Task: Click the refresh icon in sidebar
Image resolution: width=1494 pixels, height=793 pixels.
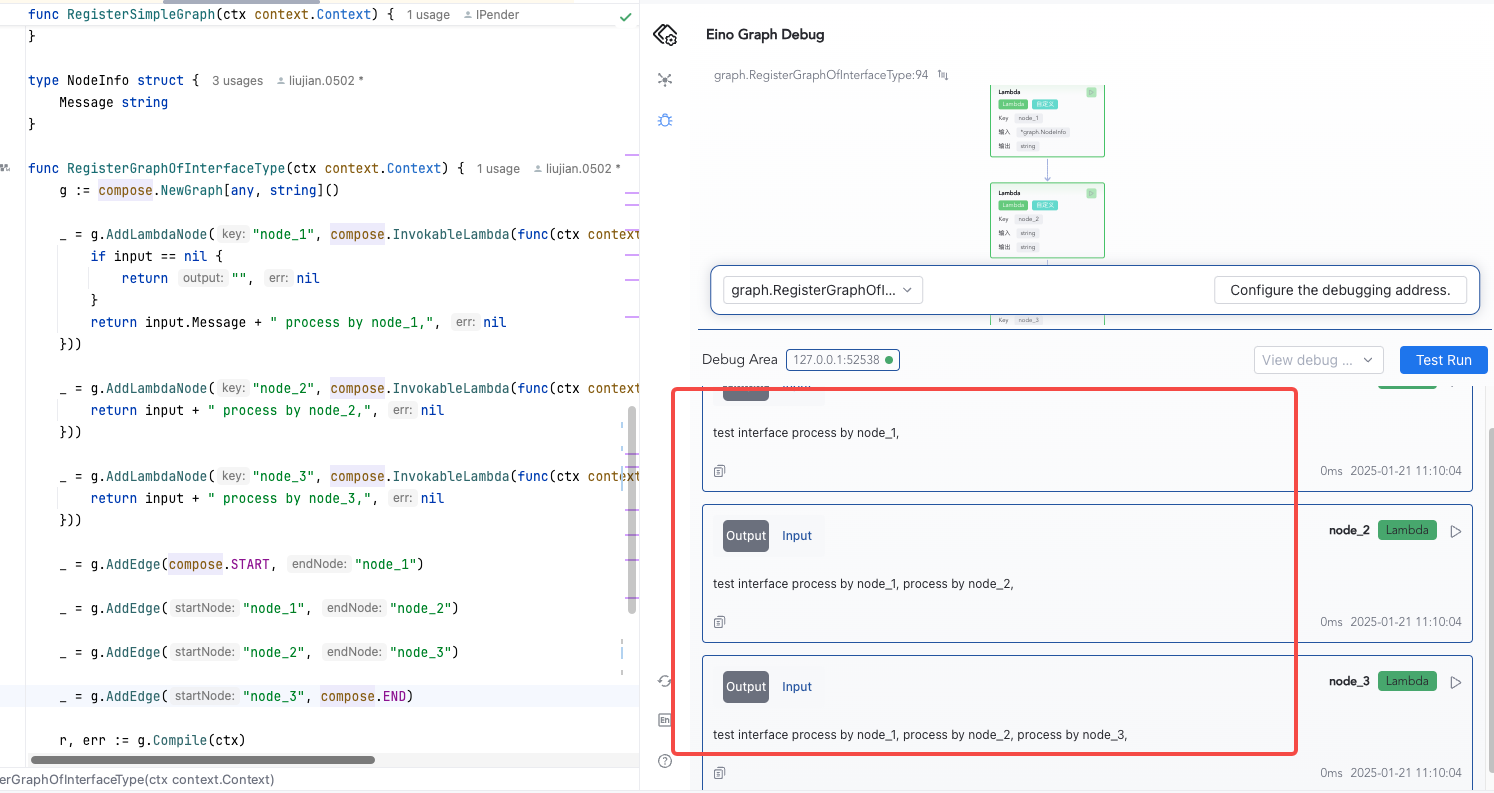Action: (x=665, y=681)
